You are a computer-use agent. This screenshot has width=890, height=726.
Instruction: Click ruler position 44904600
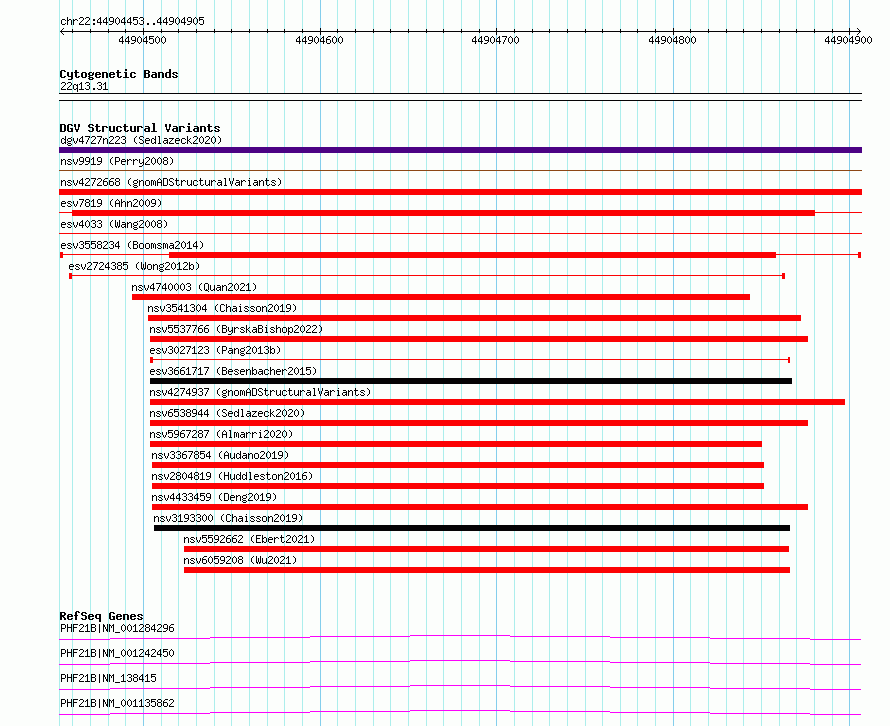point(319,40)
